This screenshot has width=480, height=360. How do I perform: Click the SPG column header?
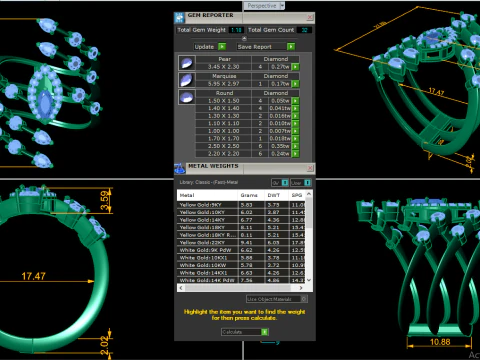pyautogui.click(x=297, y=195)
